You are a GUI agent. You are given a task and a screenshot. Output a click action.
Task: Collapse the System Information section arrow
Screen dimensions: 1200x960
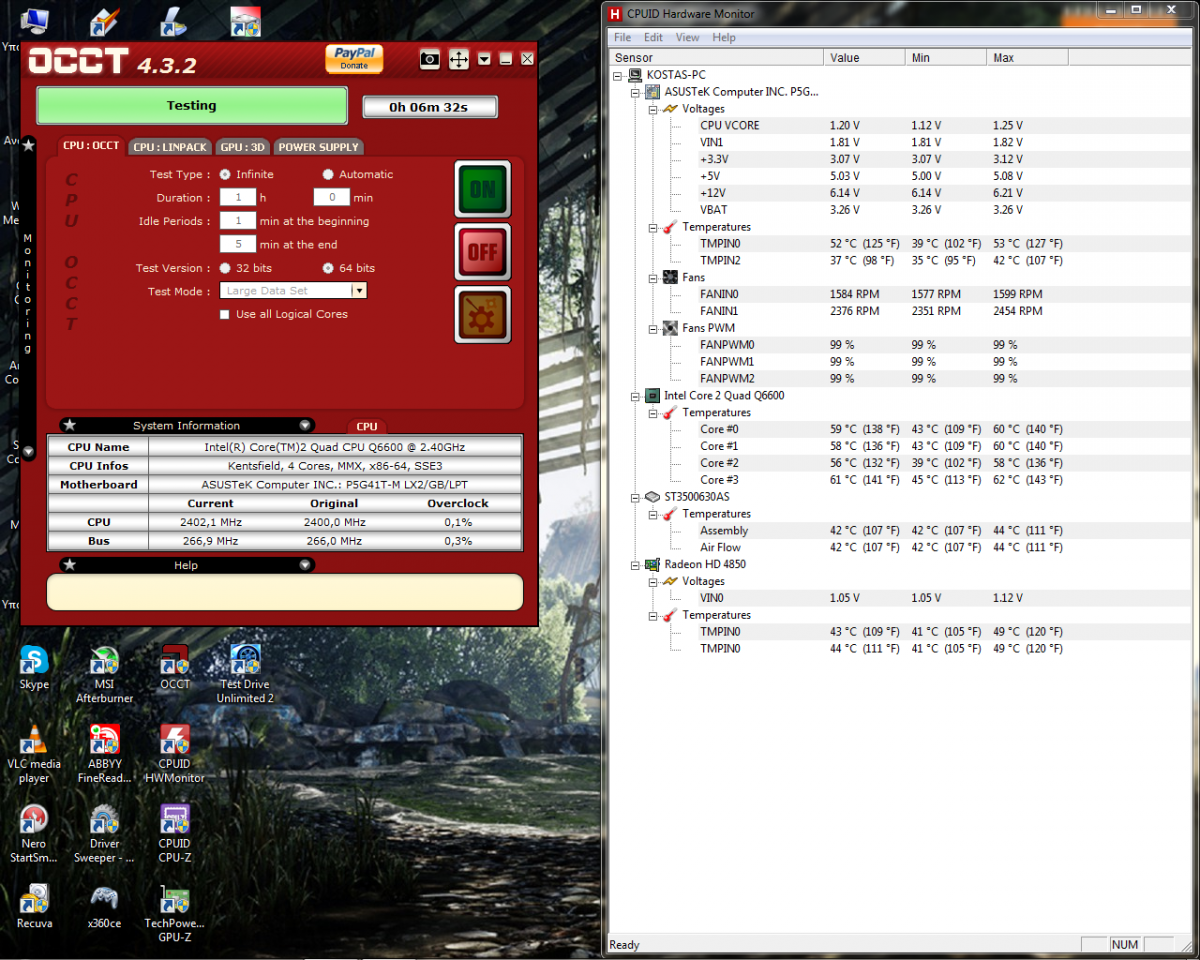tap(305, 426)
